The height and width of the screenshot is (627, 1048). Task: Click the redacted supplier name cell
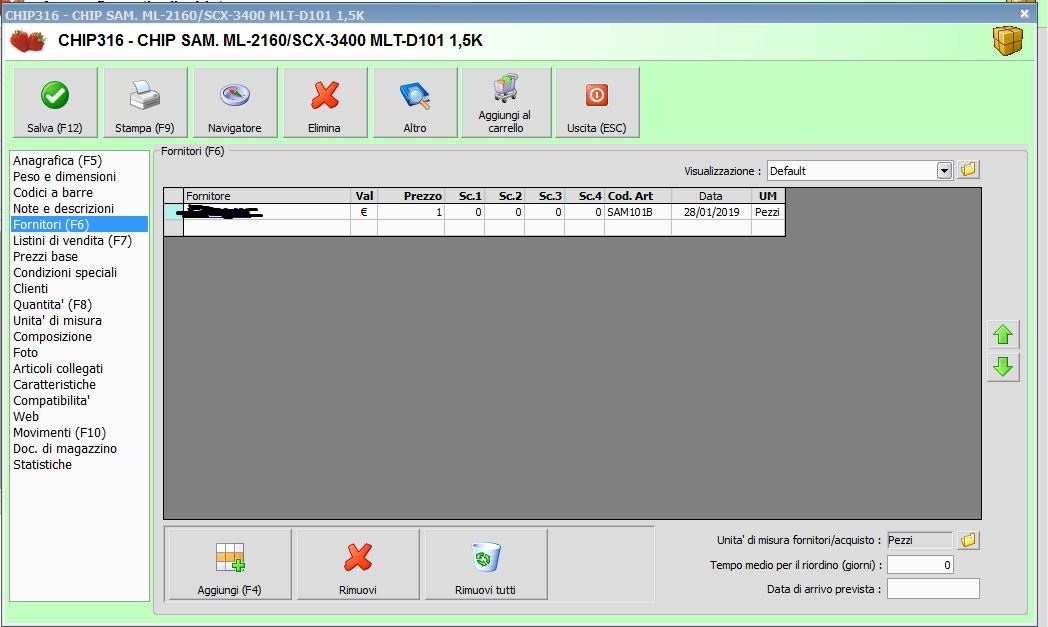[267, 212]
